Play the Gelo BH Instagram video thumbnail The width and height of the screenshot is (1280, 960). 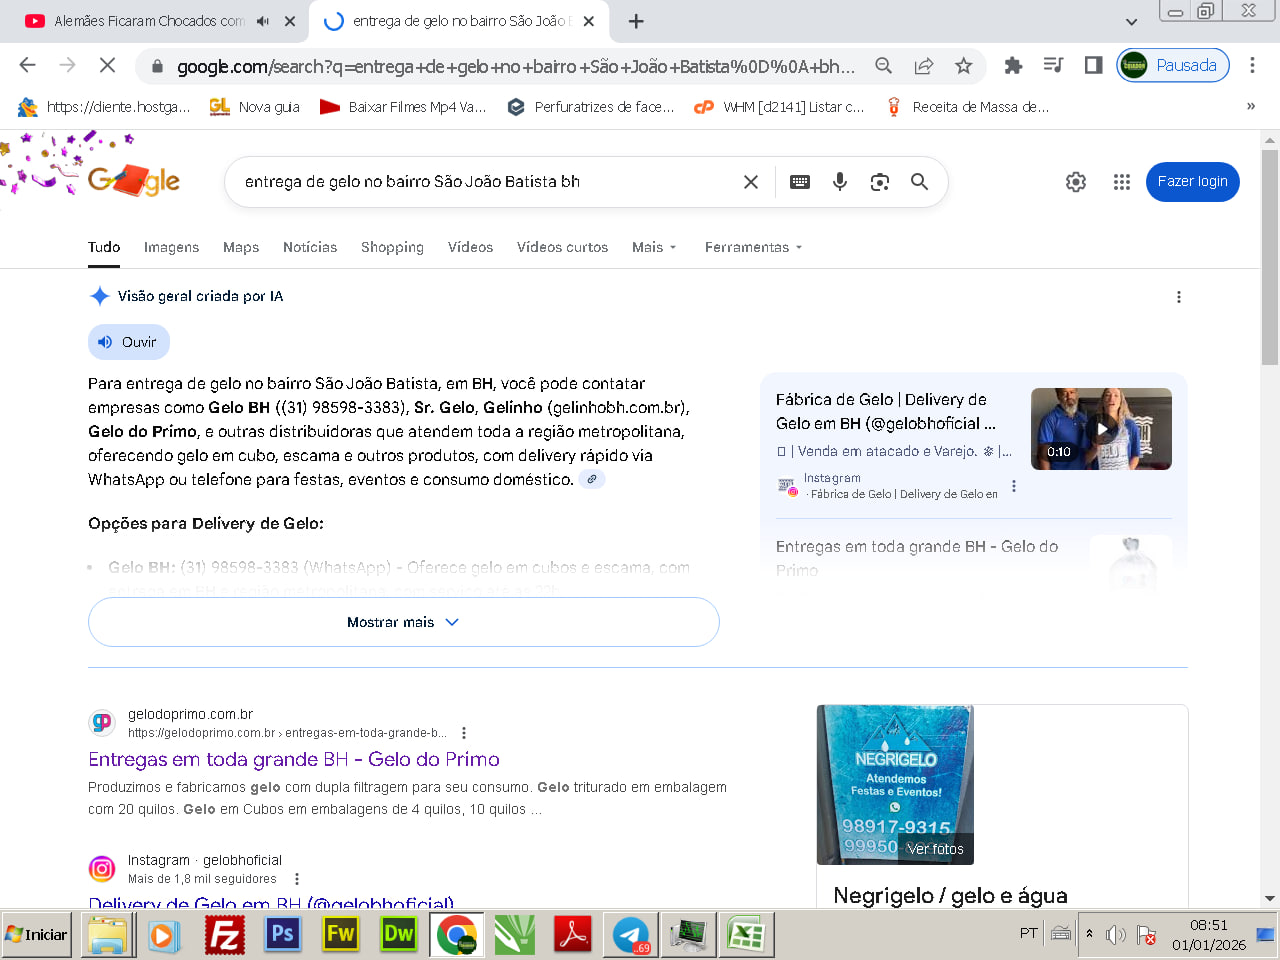click(x=1101, y=429)
